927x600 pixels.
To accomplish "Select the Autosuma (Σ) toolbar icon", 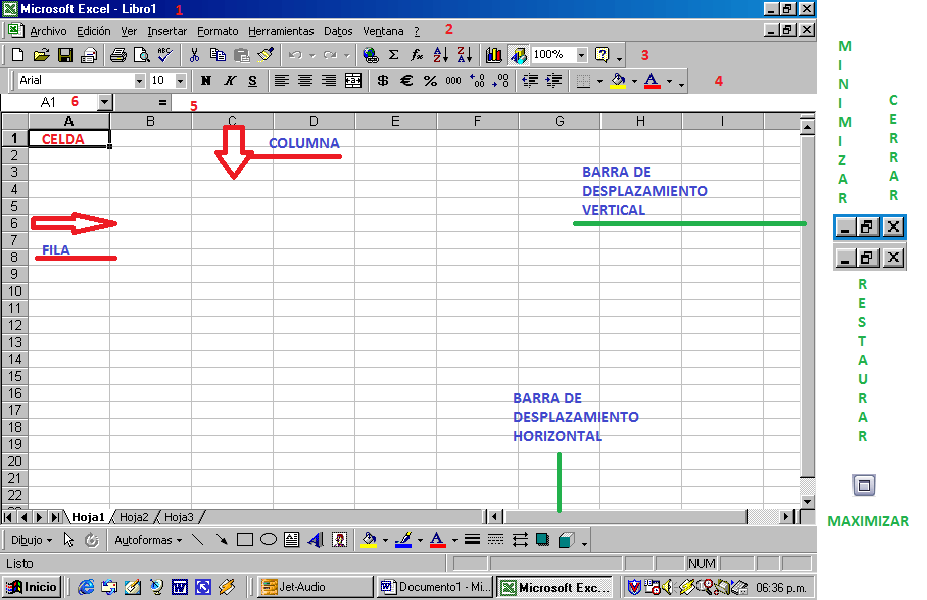I will pyautogui.click(x=392, y=56).
